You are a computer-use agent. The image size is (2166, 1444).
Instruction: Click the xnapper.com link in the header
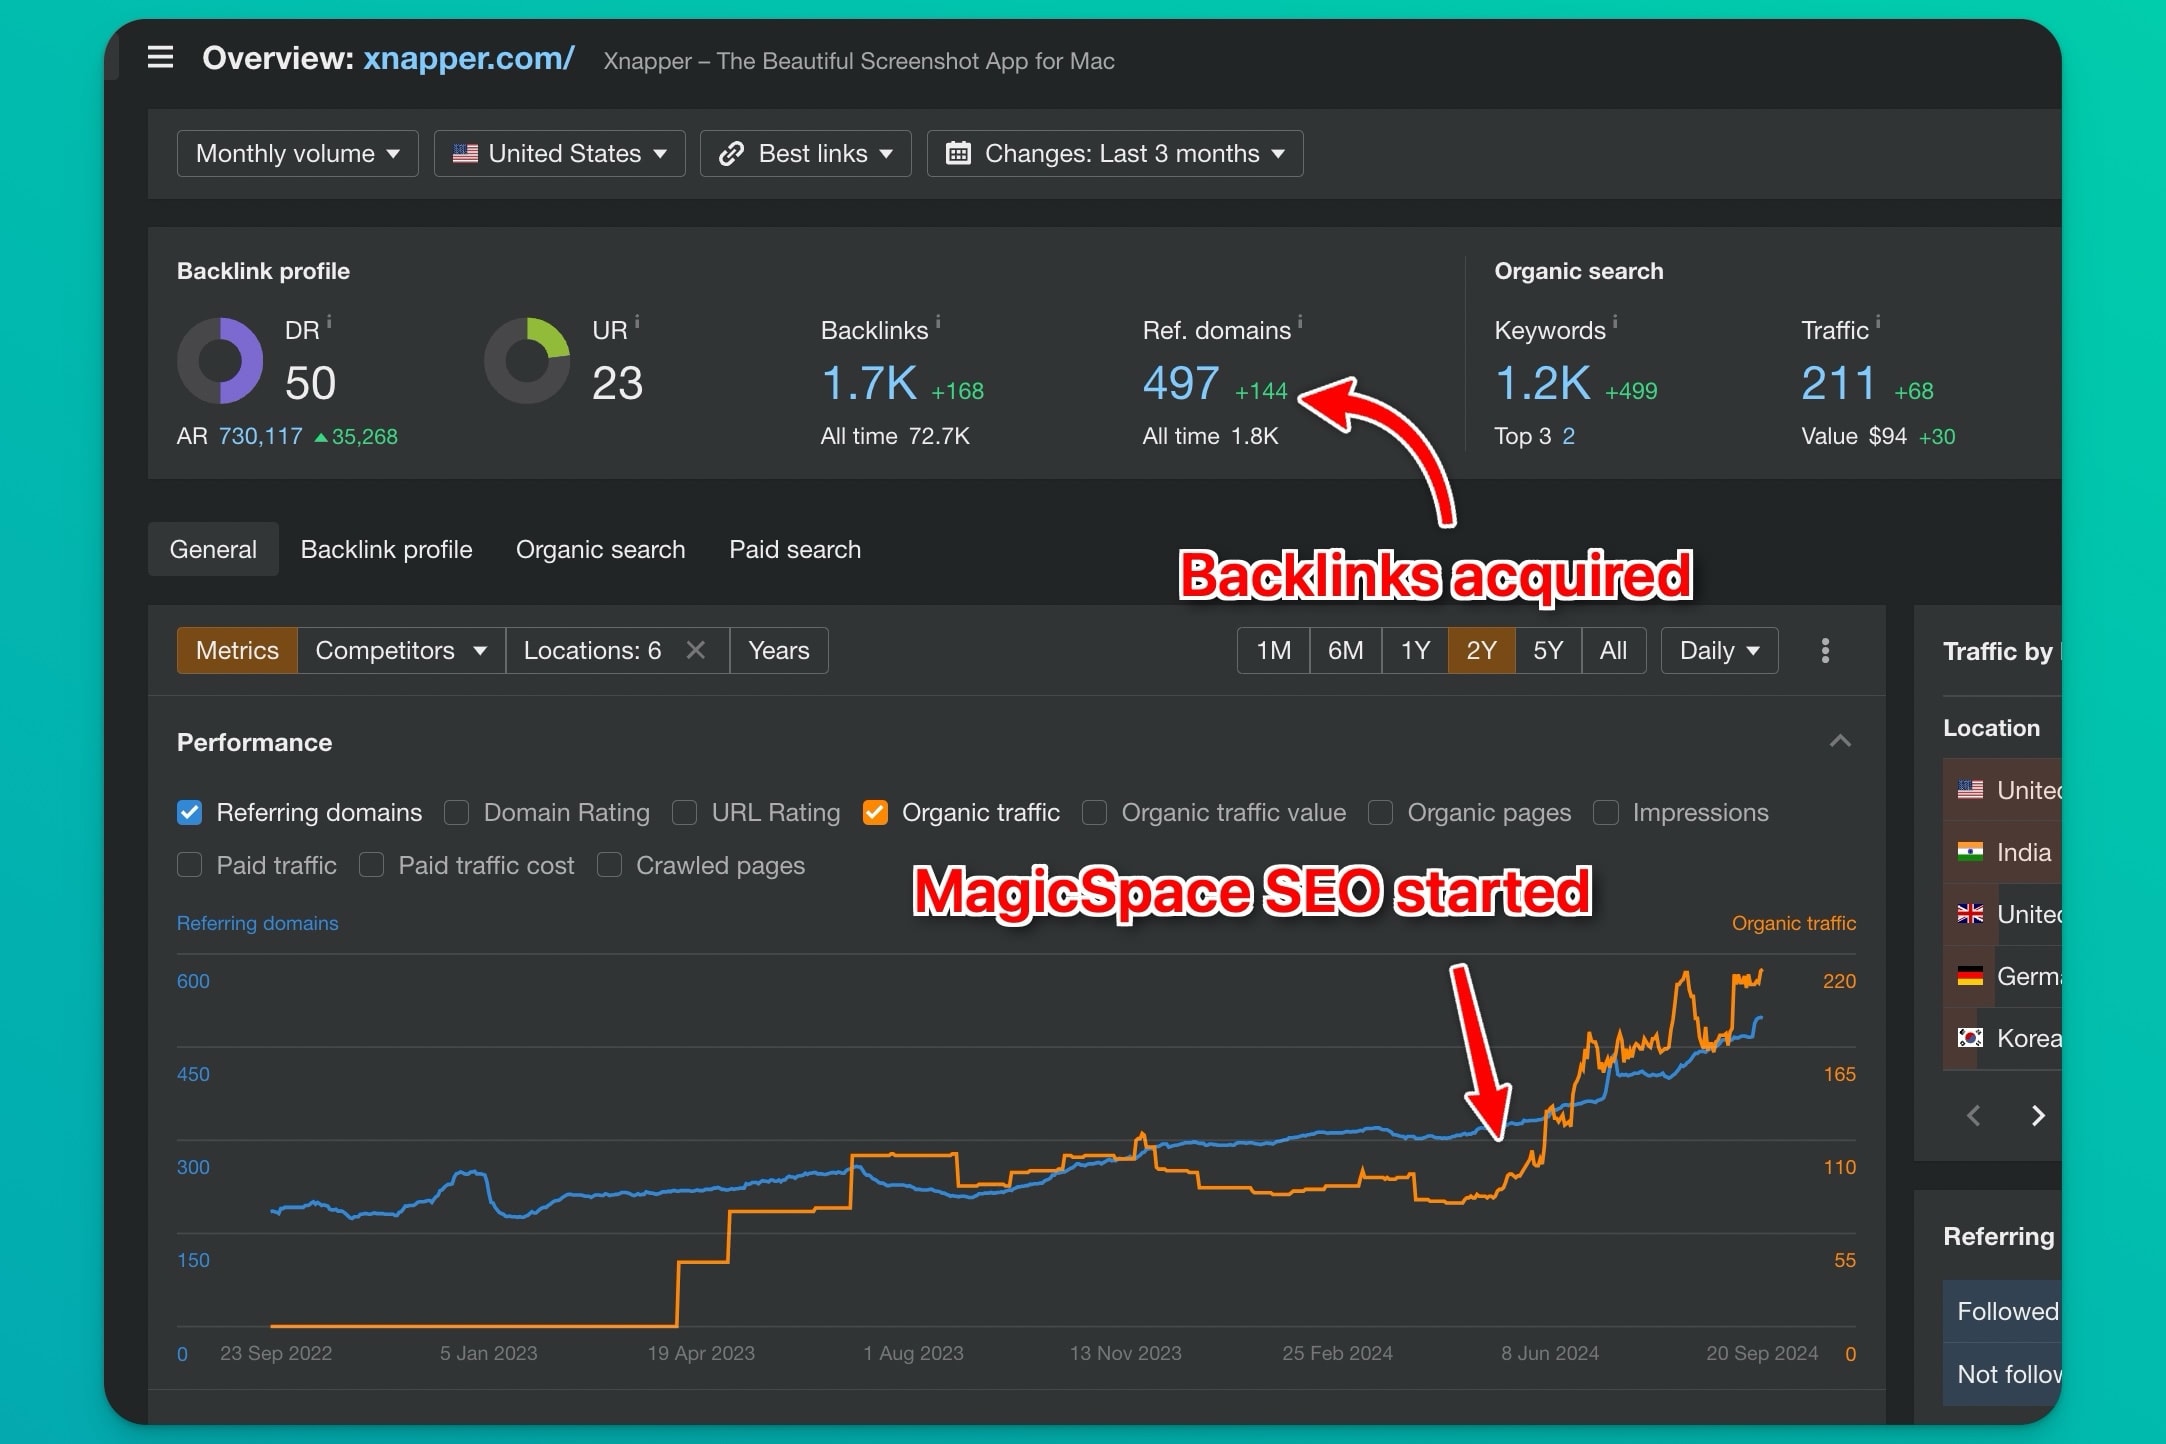pos(468,58)
